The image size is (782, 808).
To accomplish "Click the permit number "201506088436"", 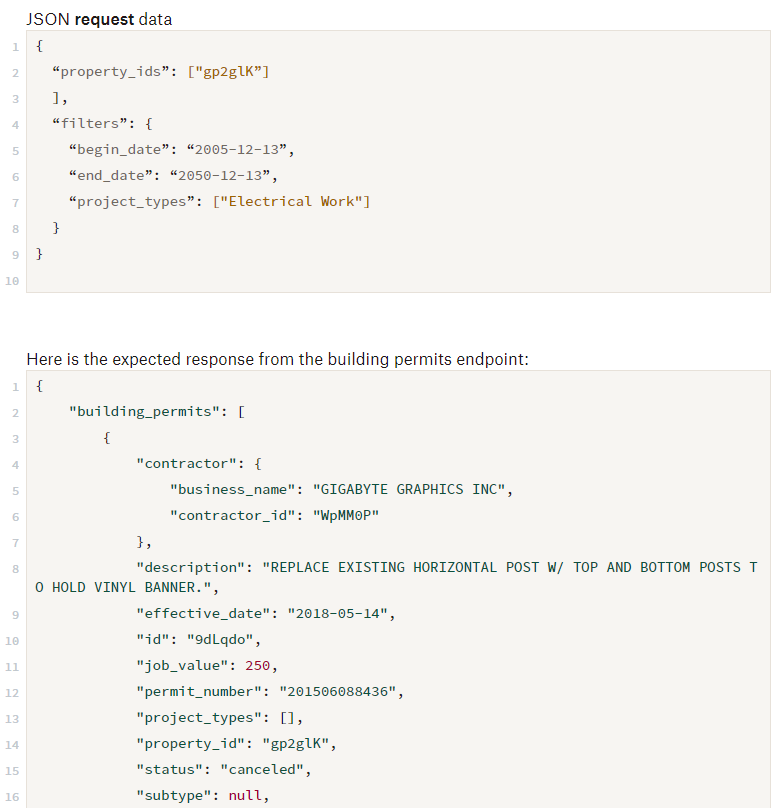I will [341, 691].
